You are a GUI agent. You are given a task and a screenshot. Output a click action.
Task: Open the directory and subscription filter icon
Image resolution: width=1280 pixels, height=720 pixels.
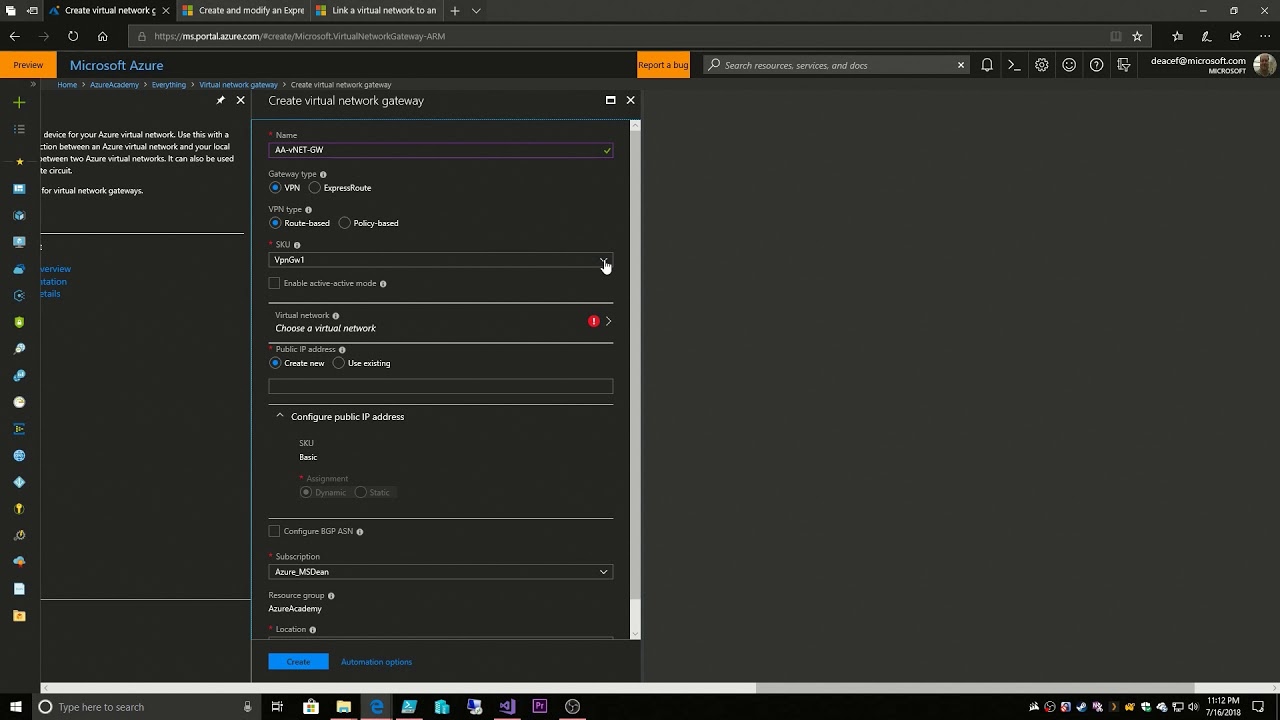(x=1124, y=65)
